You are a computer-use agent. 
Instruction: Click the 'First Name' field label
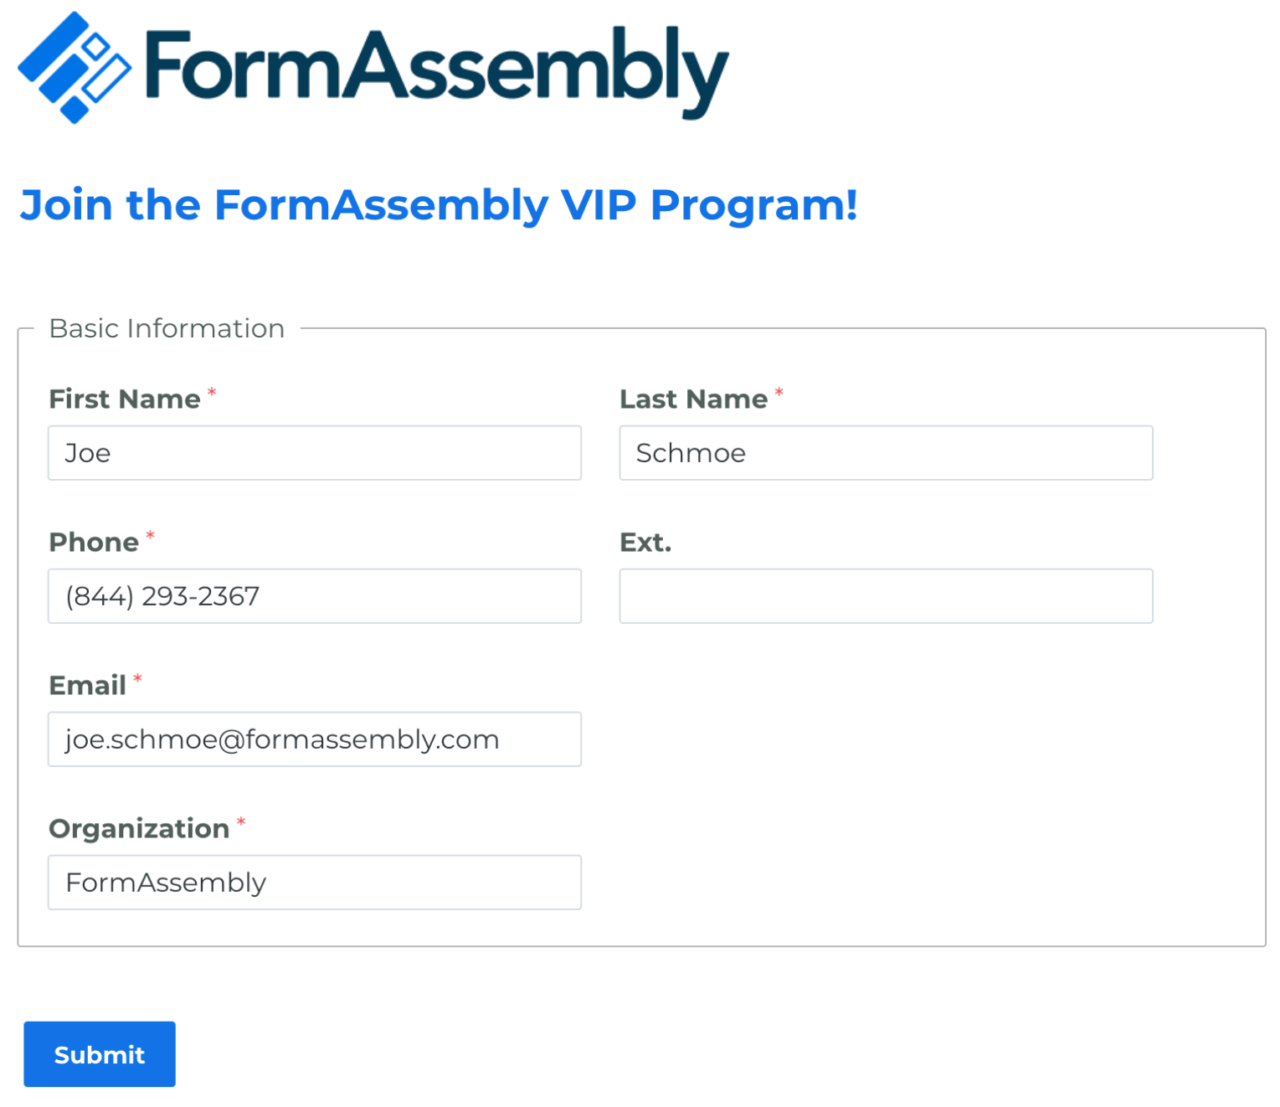coord(124,398)
